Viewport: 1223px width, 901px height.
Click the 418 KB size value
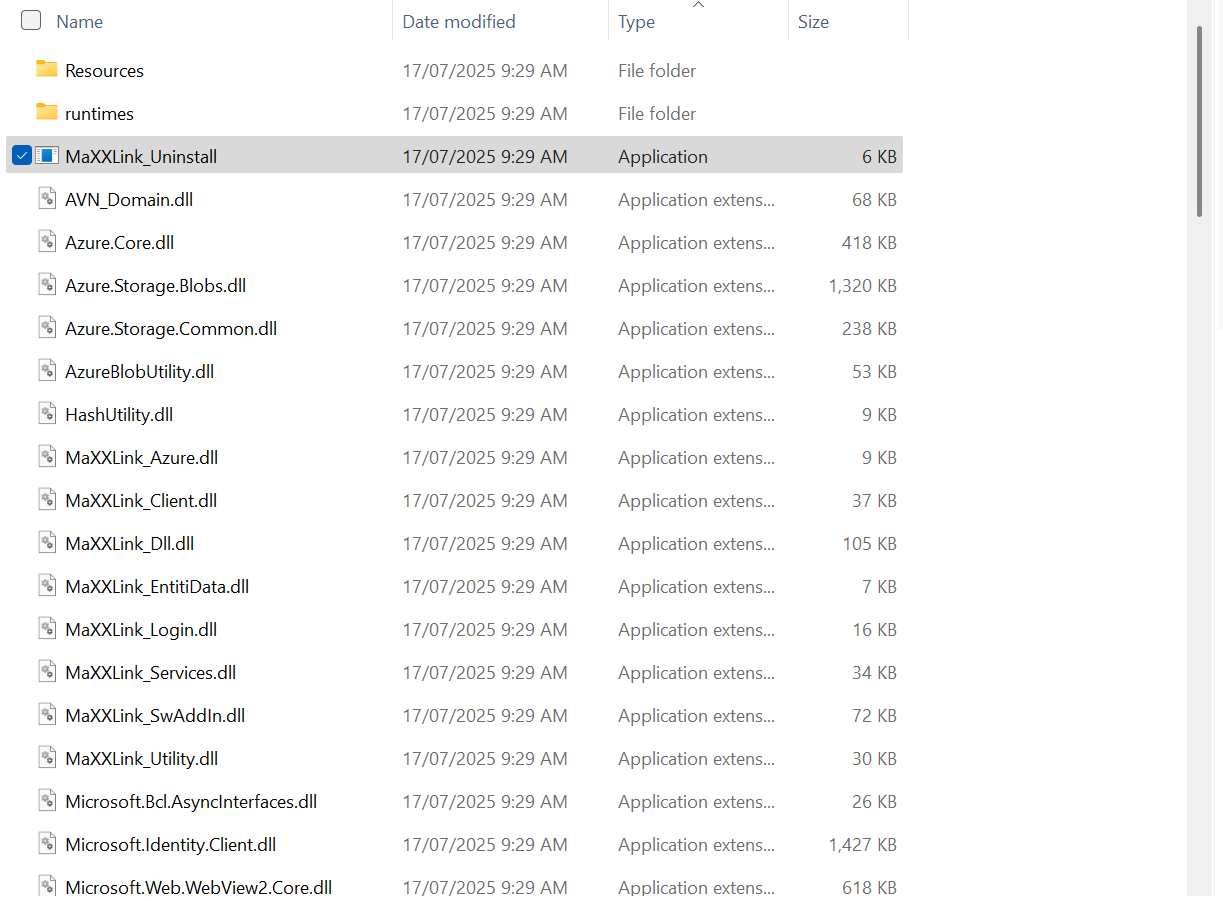coord(869,243)
